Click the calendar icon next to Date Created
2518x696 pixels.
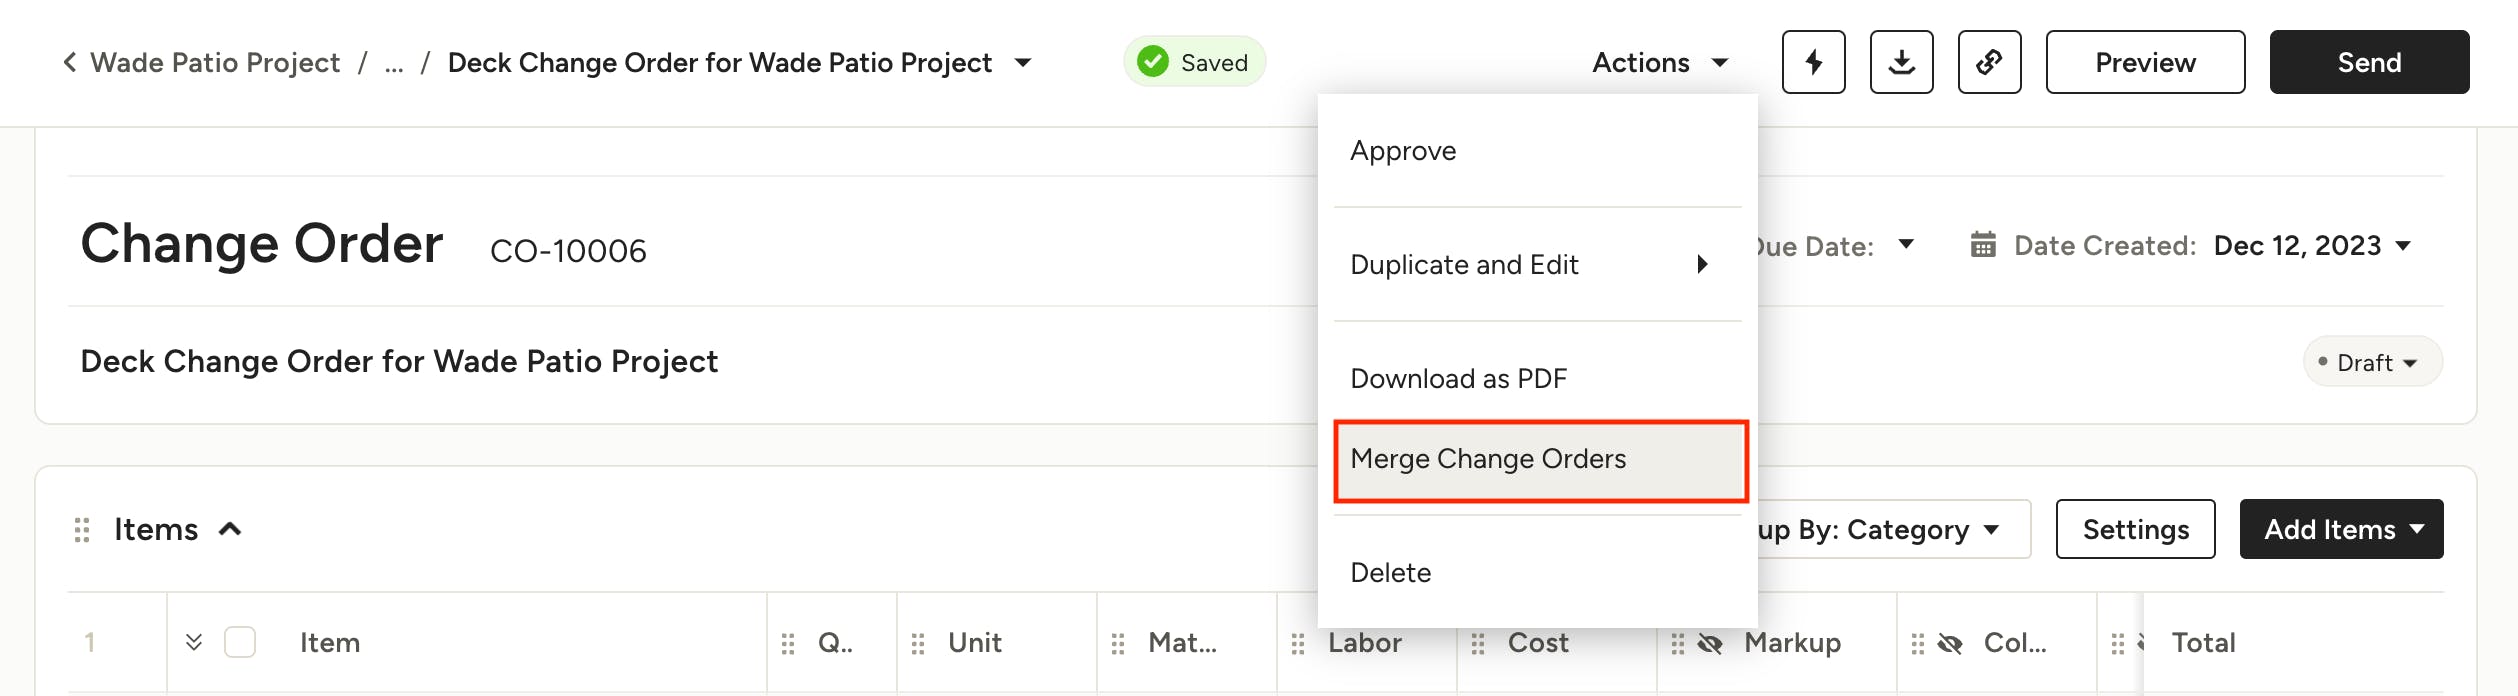[1983, 245]
